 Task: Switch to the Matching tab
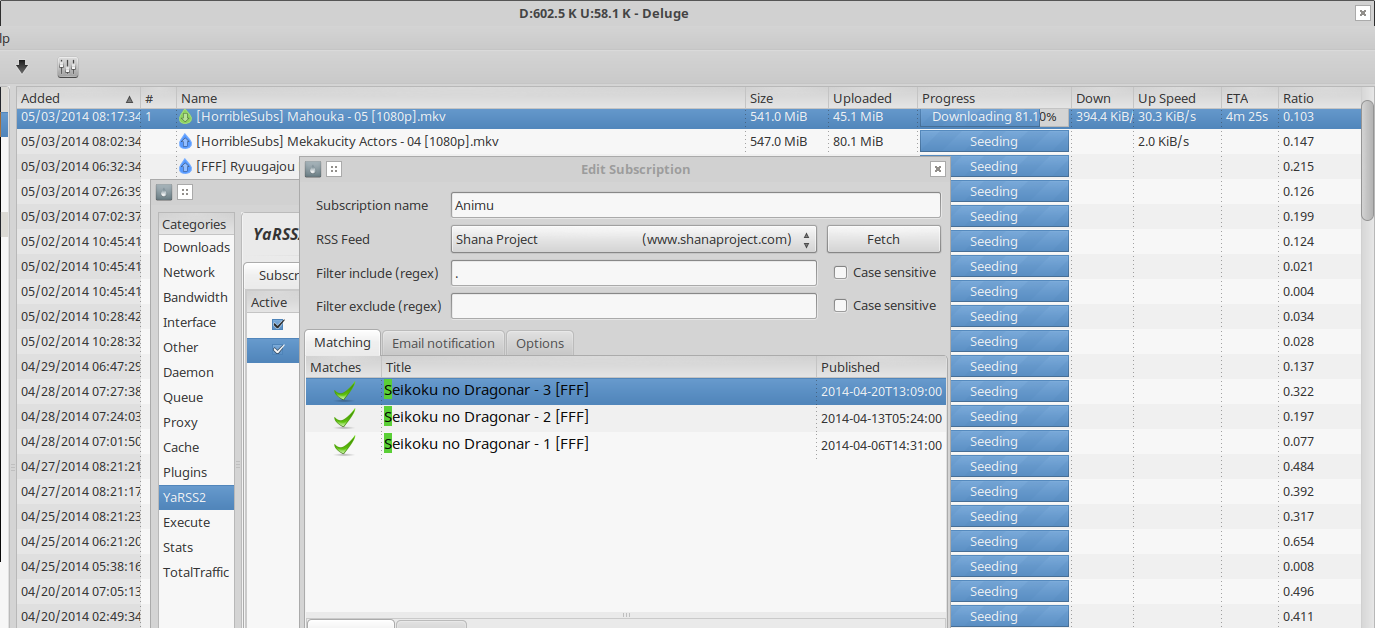(x=342, y=343)
